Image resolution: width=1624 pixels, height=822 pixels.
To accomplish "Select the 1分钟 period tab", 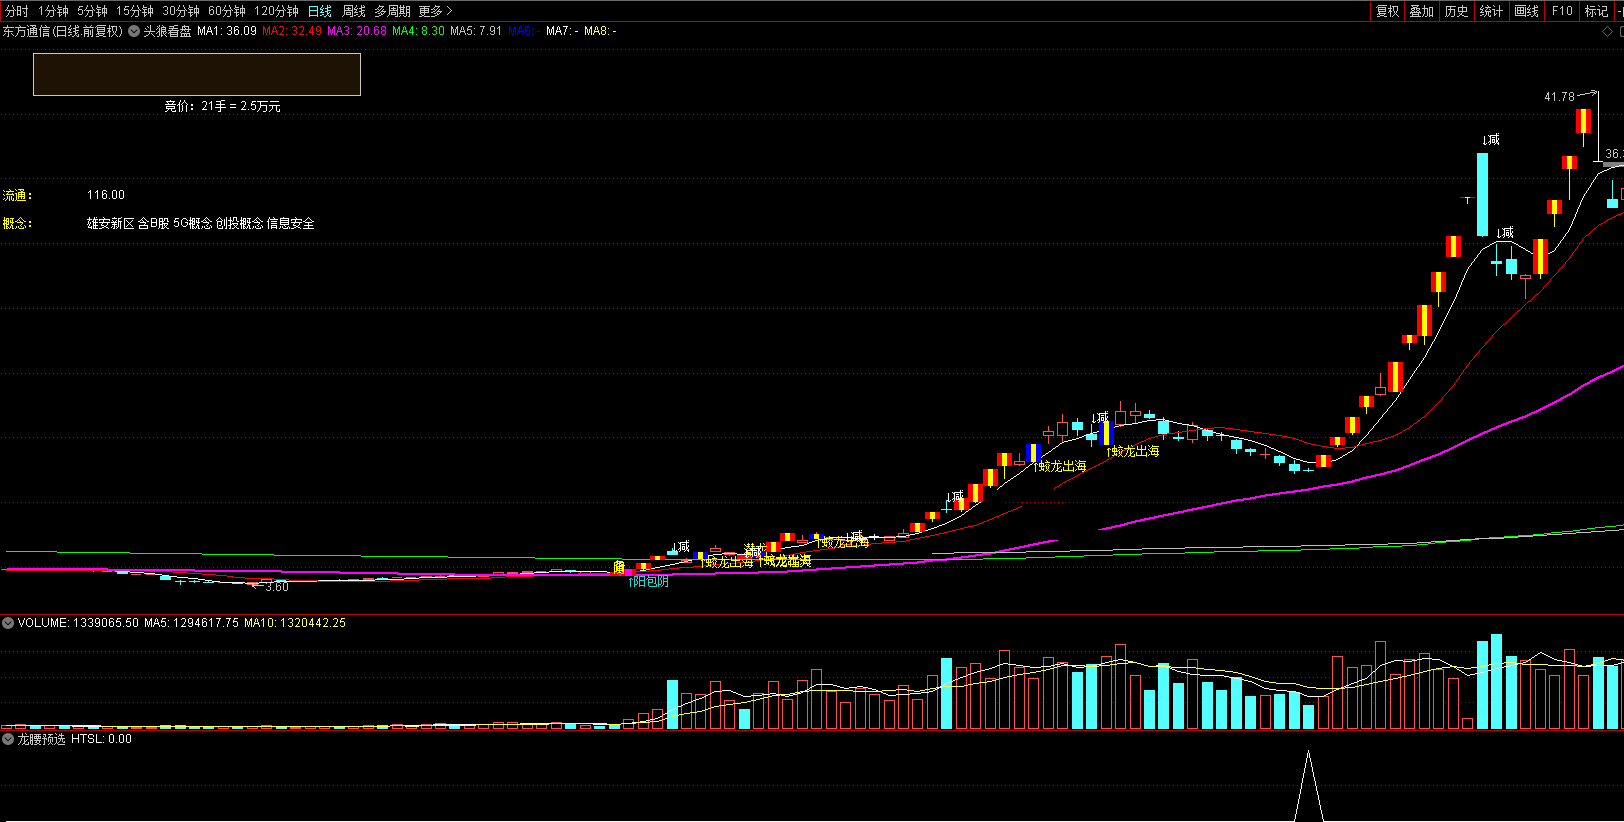I will click(x=53, y=11).
